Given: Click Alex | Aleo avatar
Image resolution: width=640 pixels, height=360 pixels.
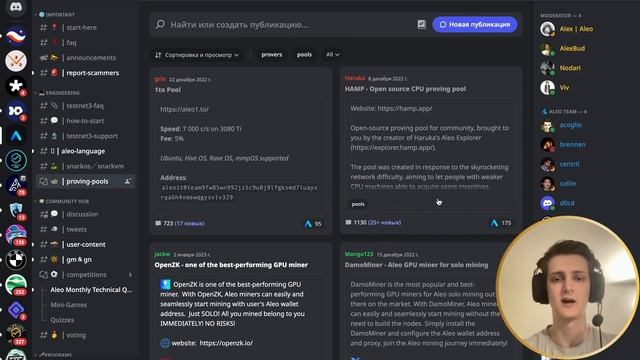Looking at the screenshot, I should click(547, 29).
